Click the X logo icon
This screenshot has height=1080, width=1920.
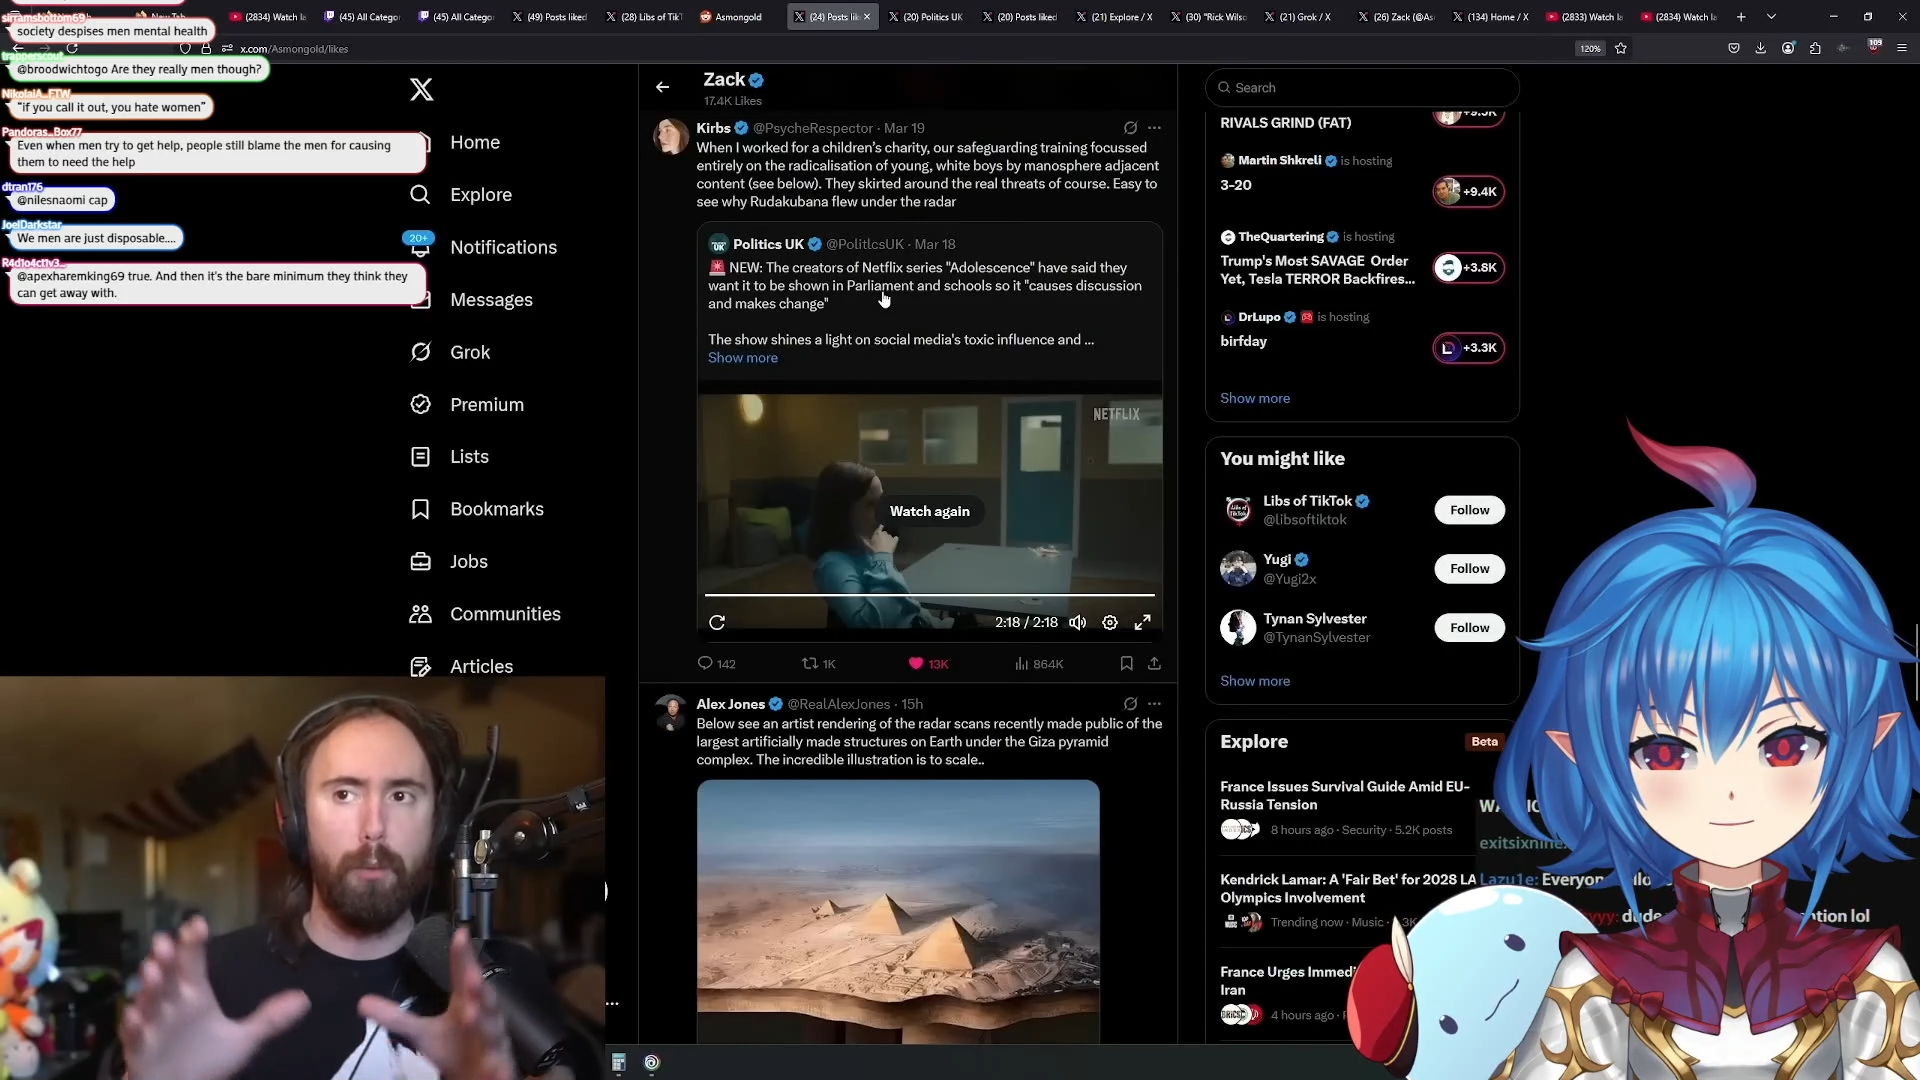point(421,90)
